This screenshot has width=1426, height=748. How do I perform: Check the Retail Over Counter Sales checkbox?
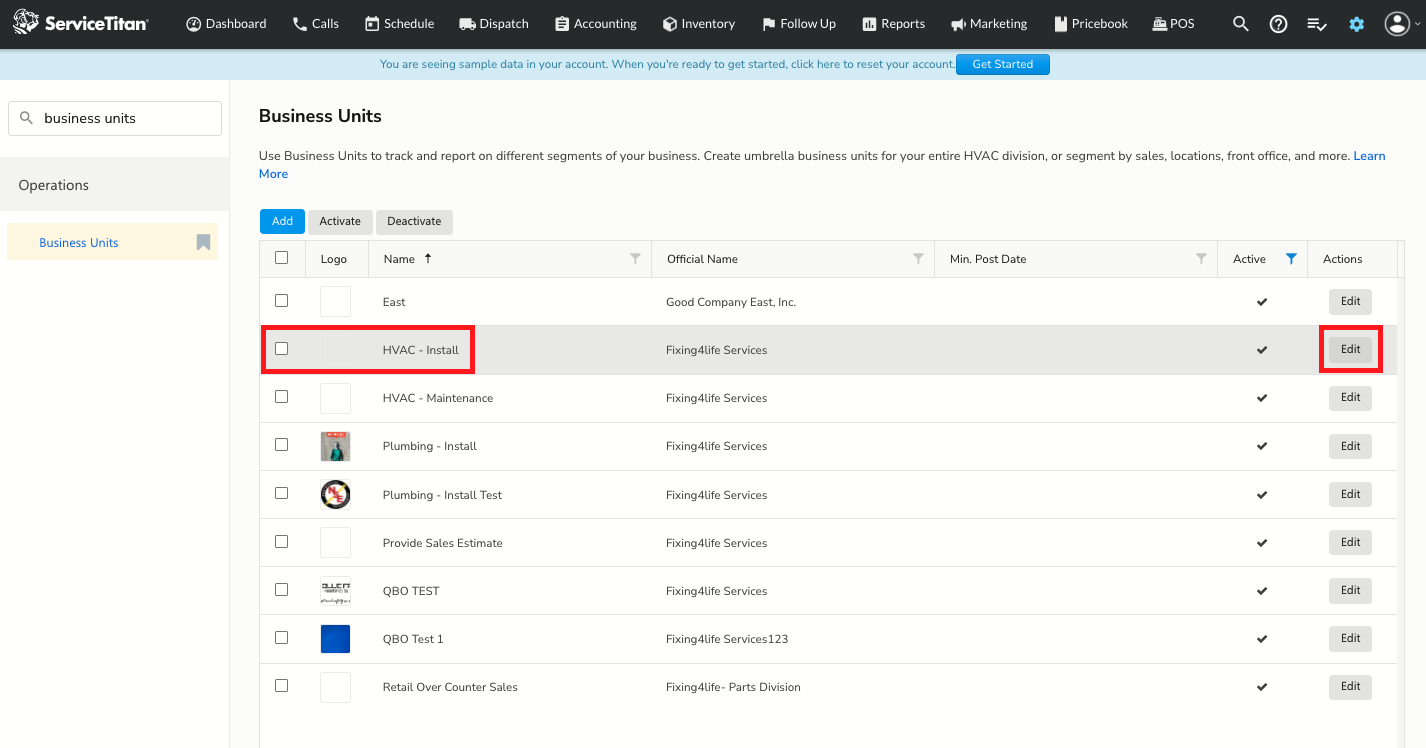(x=281, y=685)
